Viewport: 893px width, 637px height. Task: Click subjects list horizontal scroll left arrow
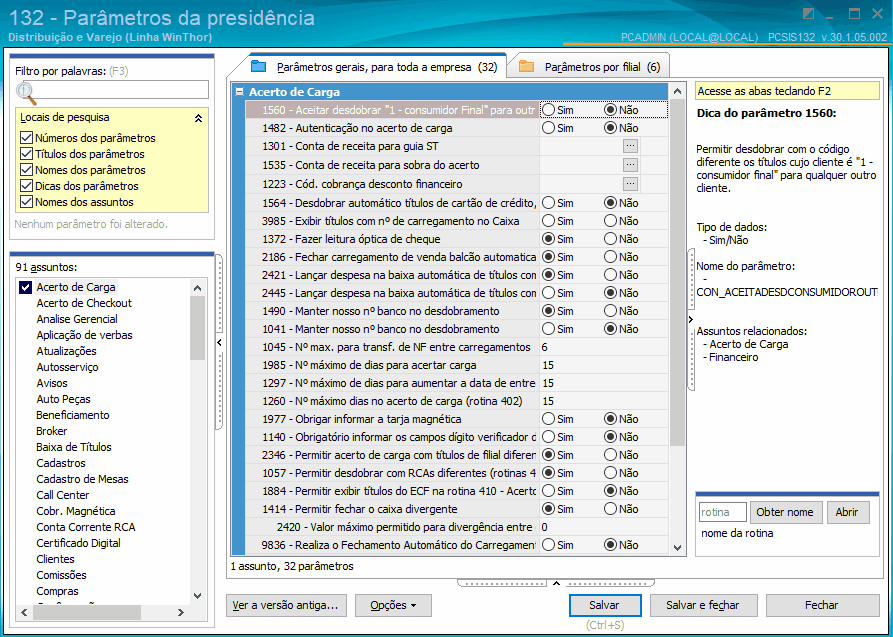point(24,612)
